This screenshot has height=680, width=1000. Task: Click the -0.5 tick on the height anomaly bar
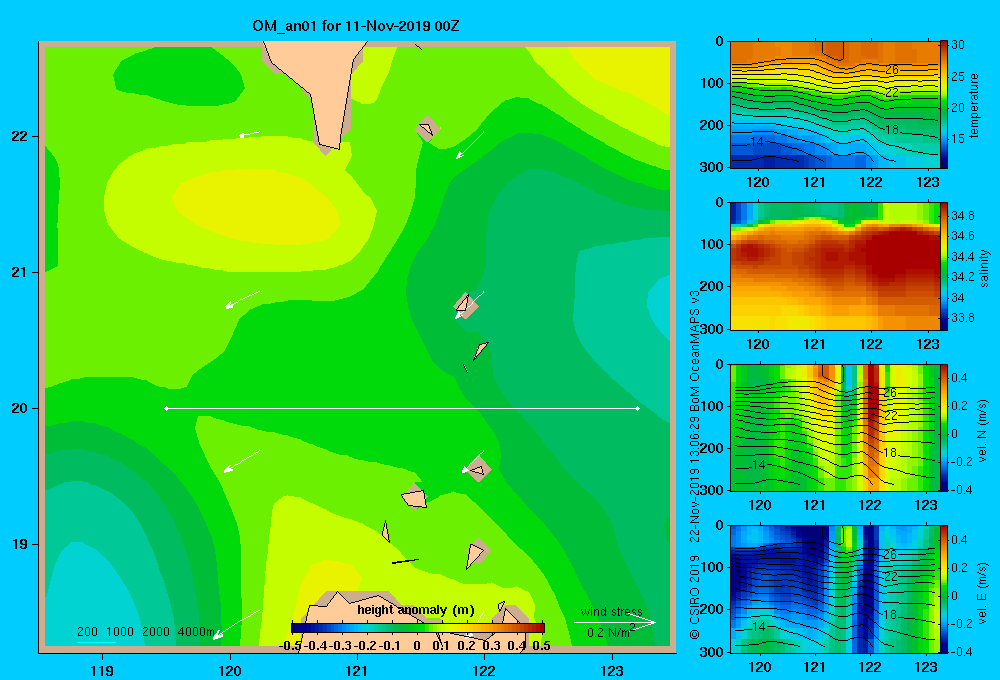[290, 646]
